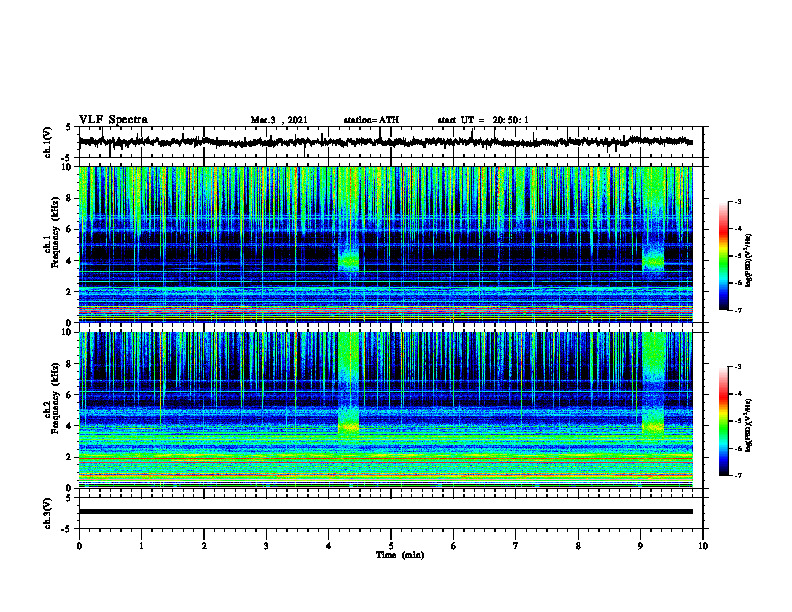792x612 pixels.
Task: Click time axis tick label "9"
Action: (x=640, y=546)
